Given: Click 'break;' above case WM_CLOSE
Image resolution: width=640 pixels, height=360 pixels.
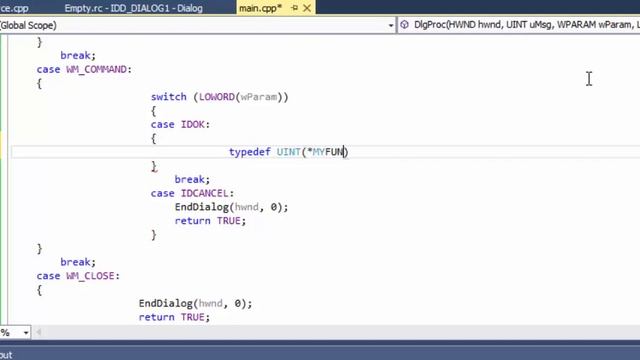Looking at the screenshot, I should (x=78, y=262).
